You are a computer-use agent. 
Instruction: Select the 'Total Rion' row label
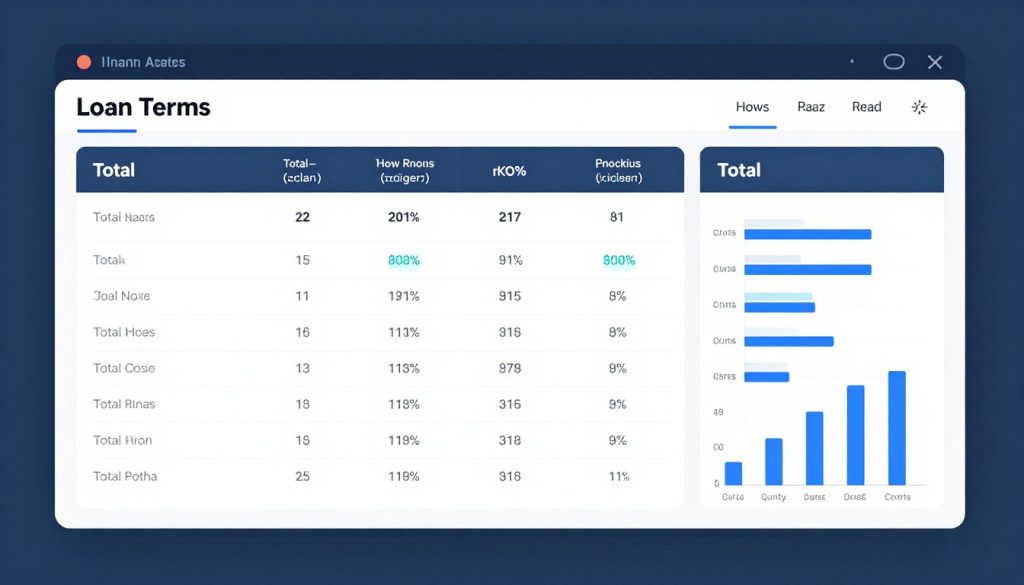click(x=122, y=440)
